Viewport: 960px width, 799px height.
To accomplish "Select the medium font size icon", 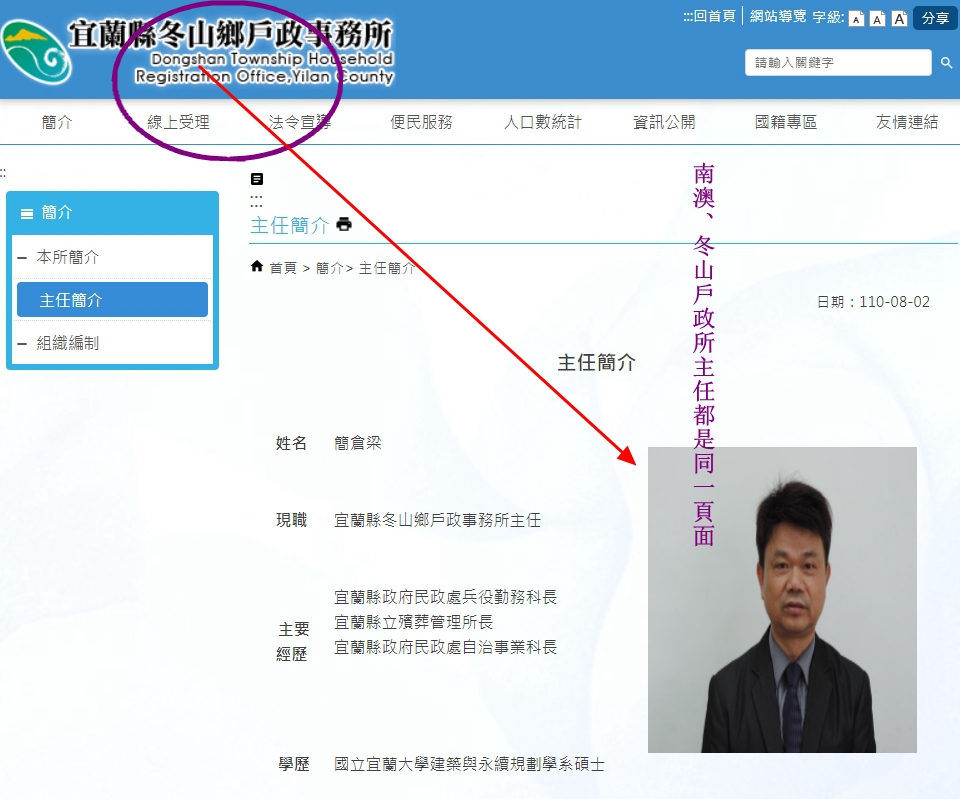I will coord(877,19).
